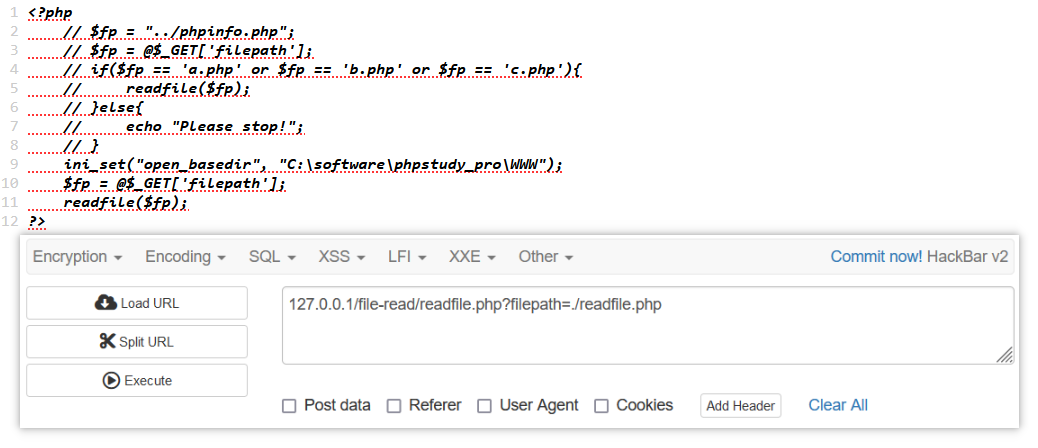Click the Execute play icon
1038x448 pixels.
click(x=111, y=381)
